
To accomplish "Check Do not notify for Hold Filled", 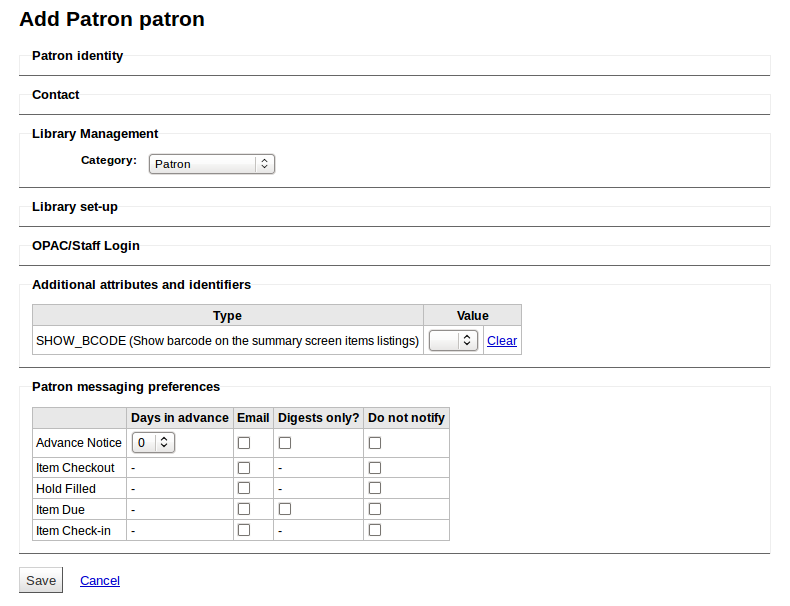I will tap(375, 489).
